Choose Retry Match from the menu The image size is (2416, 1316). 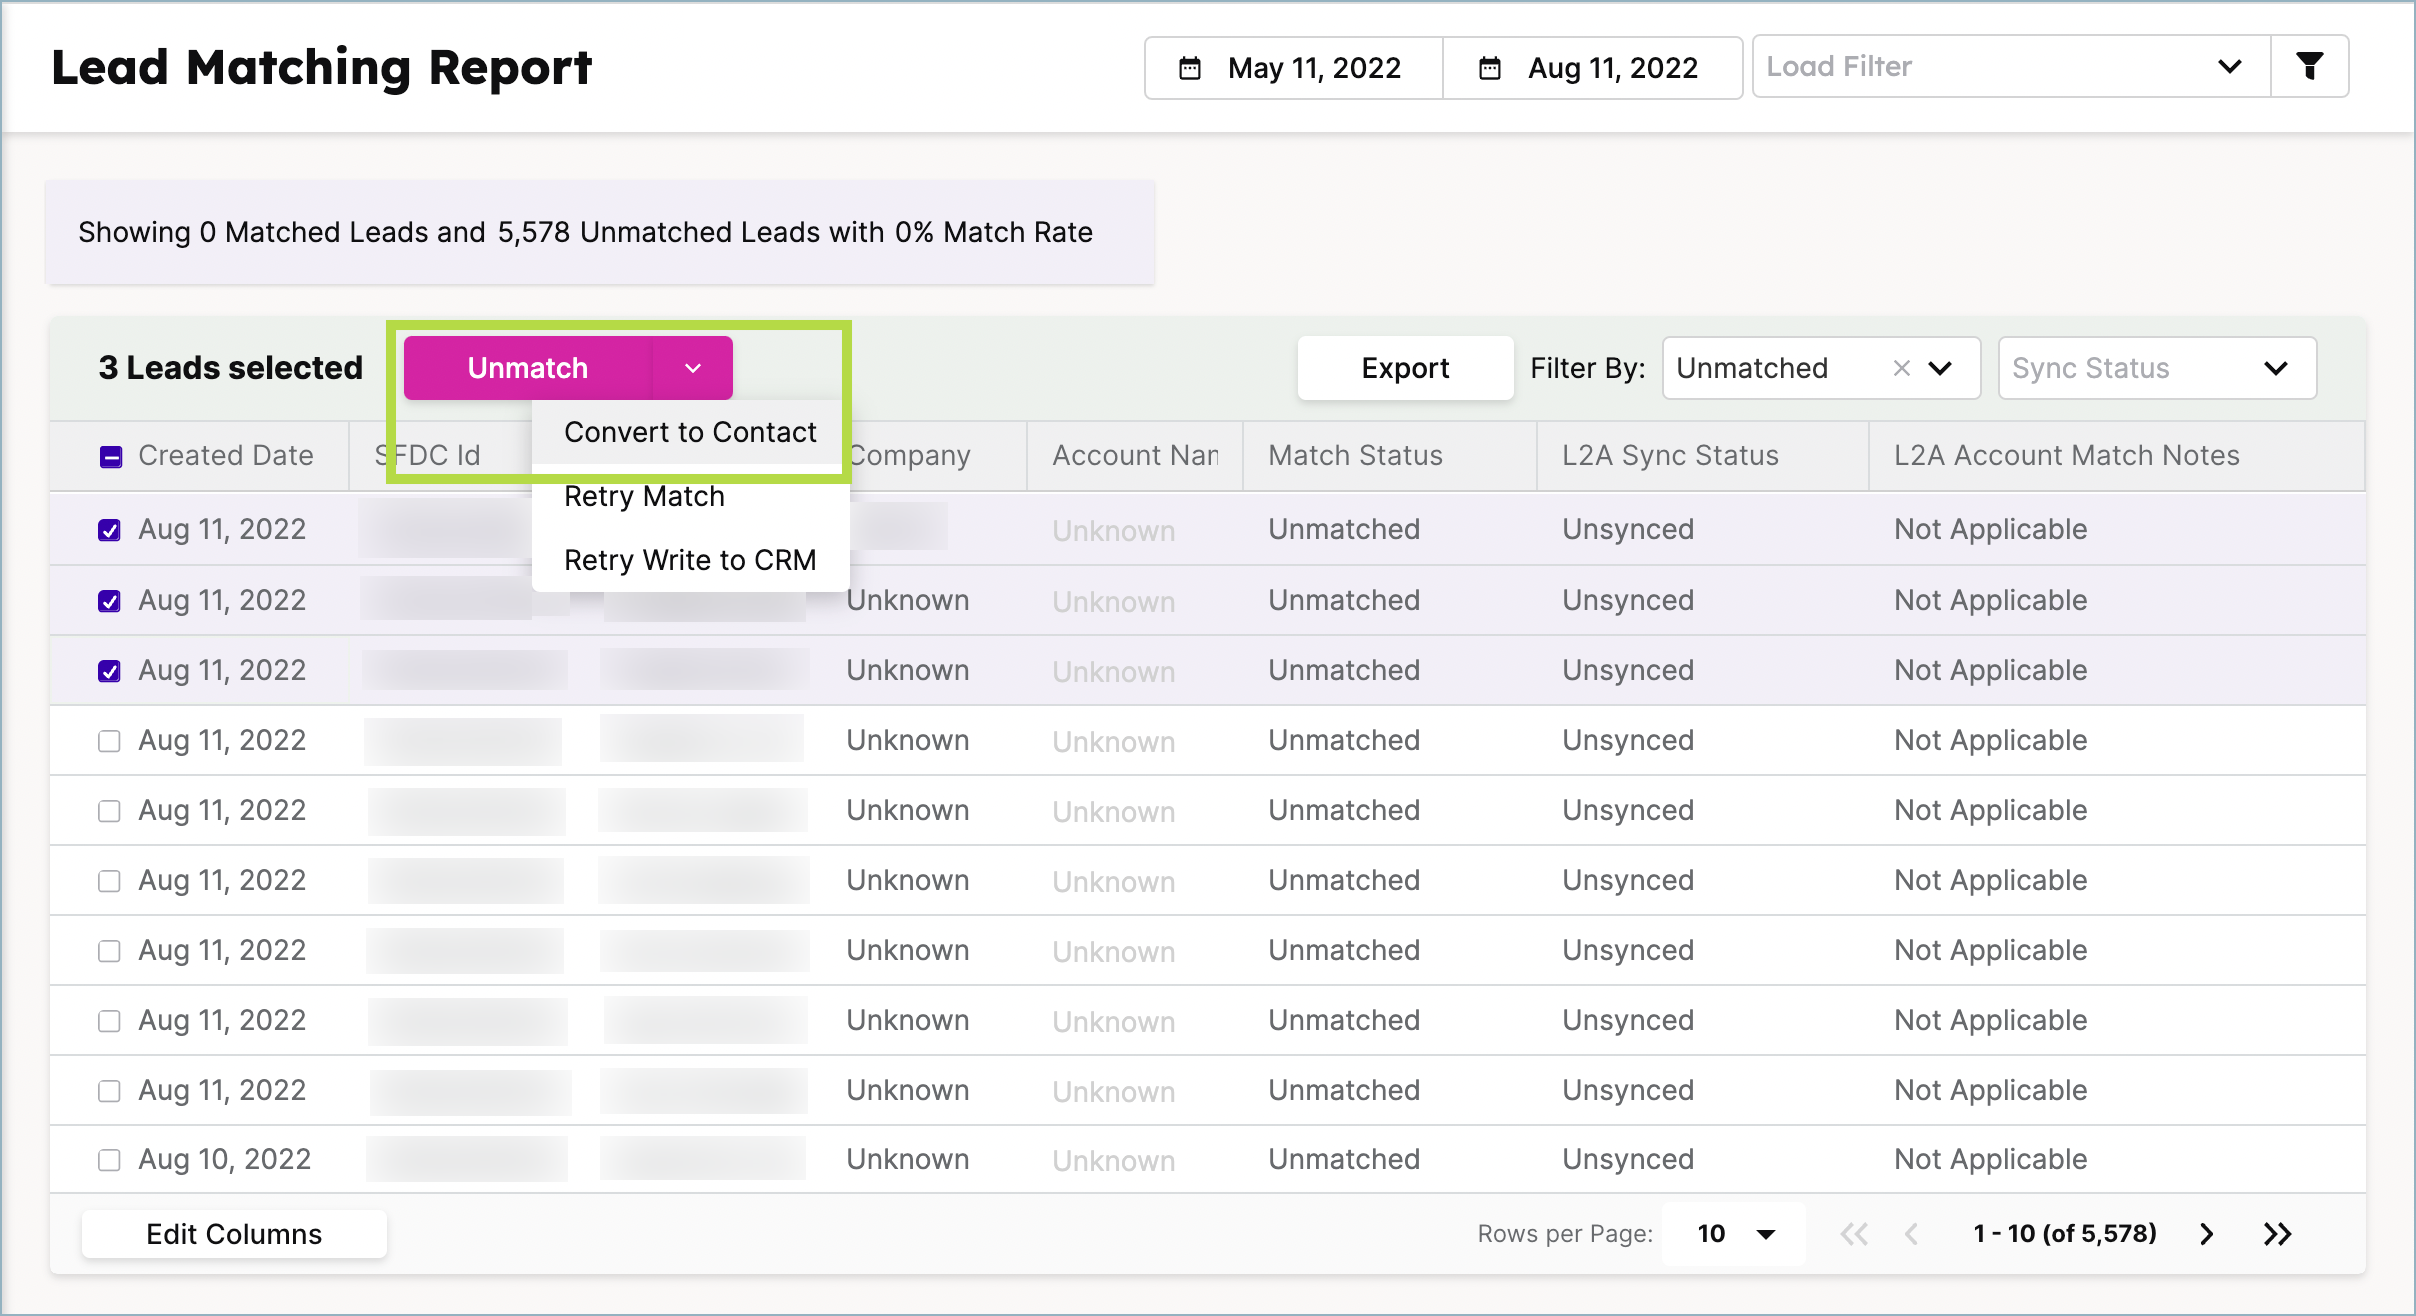coord(690,496)
